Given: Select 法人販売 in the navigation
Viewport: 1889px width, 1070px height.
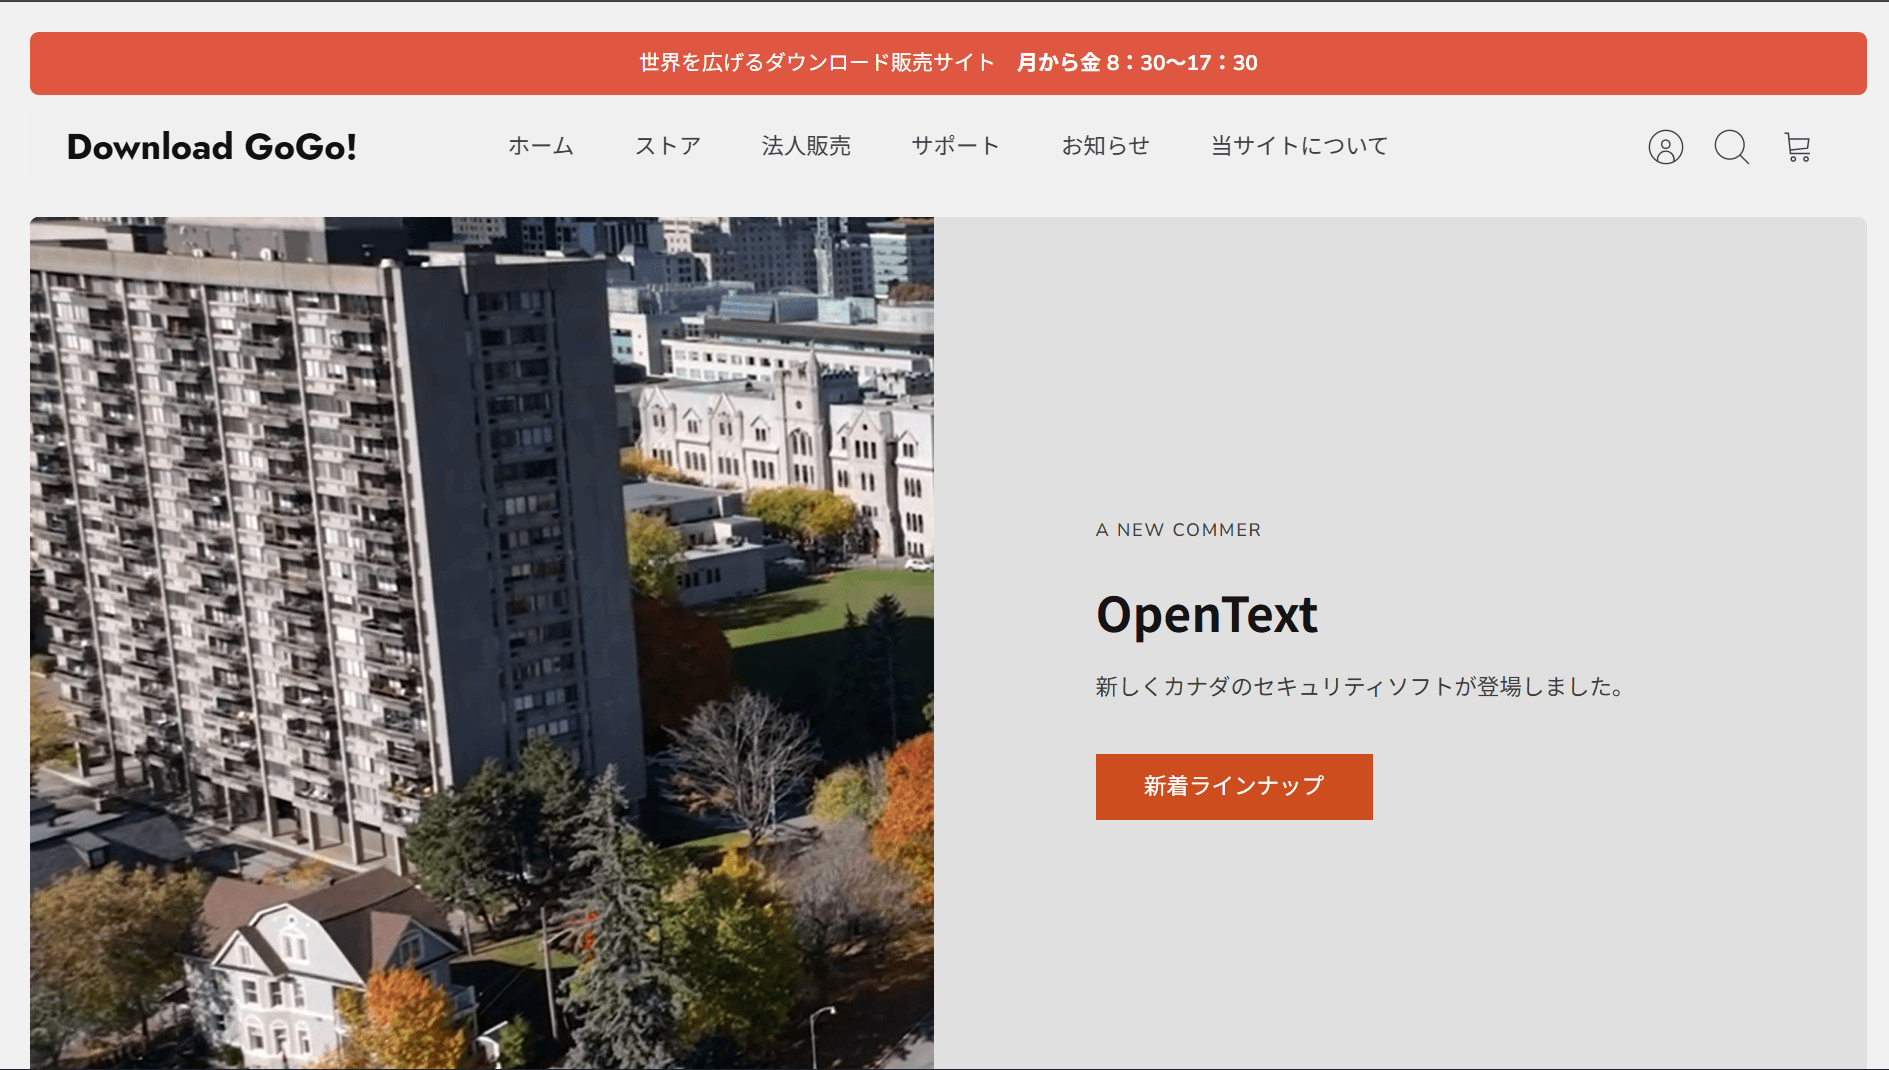Looking at the screenshot, I should [x=806, y=146].
